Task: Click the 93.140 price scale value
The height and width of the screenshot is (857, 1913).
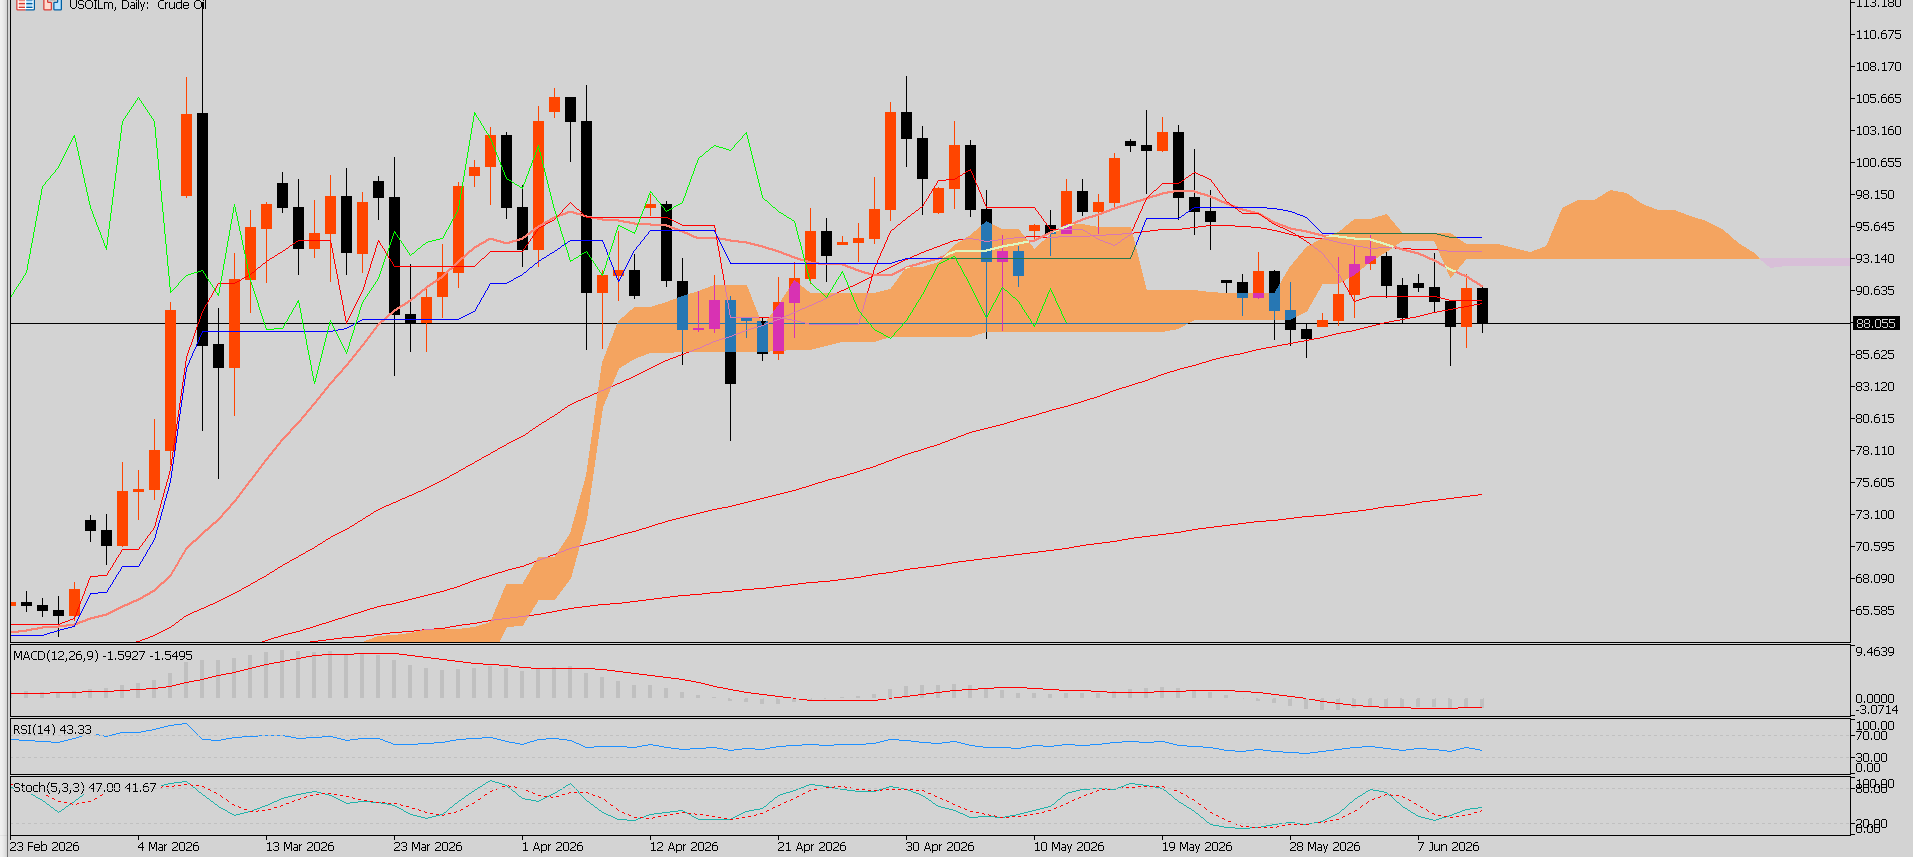Action: (1875, 259)
